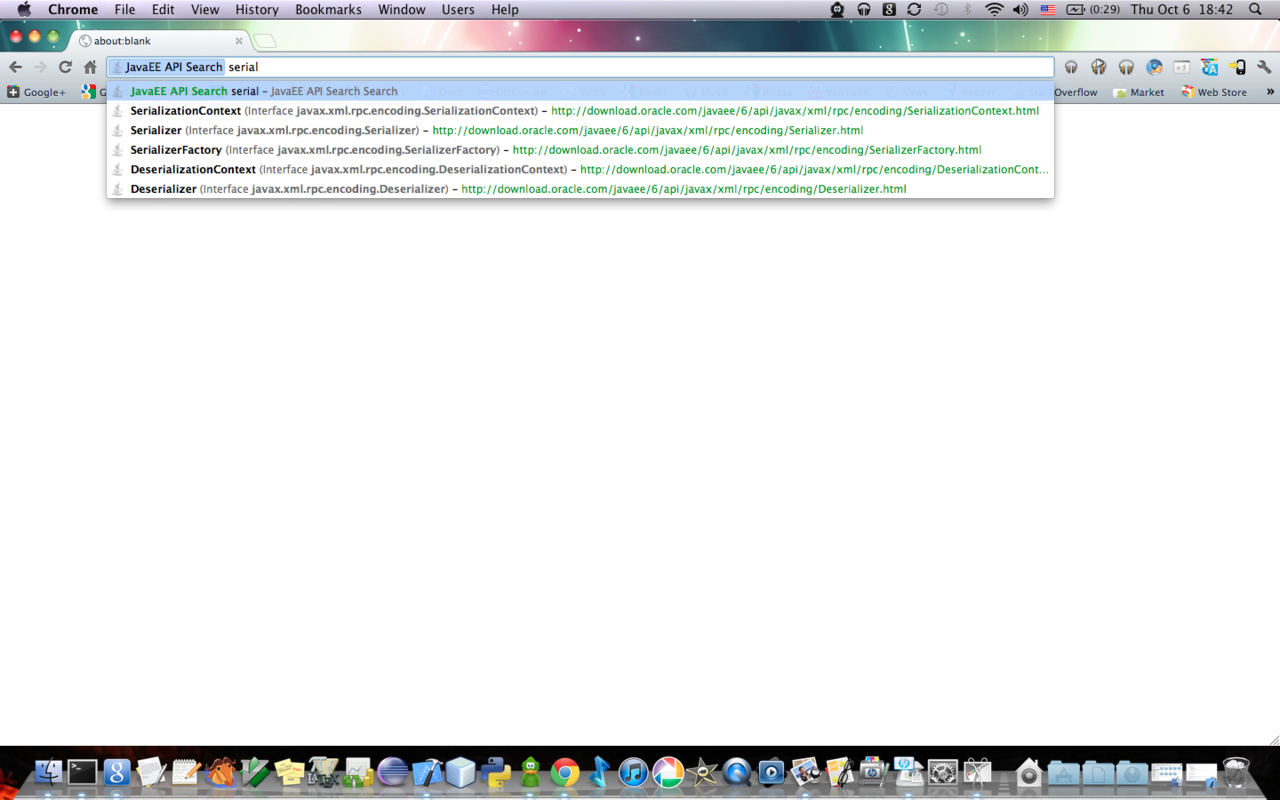Launch Eclipse from the dock
Image resolution: width=1280 pixels, height=800 pixels.
(392, 772)
